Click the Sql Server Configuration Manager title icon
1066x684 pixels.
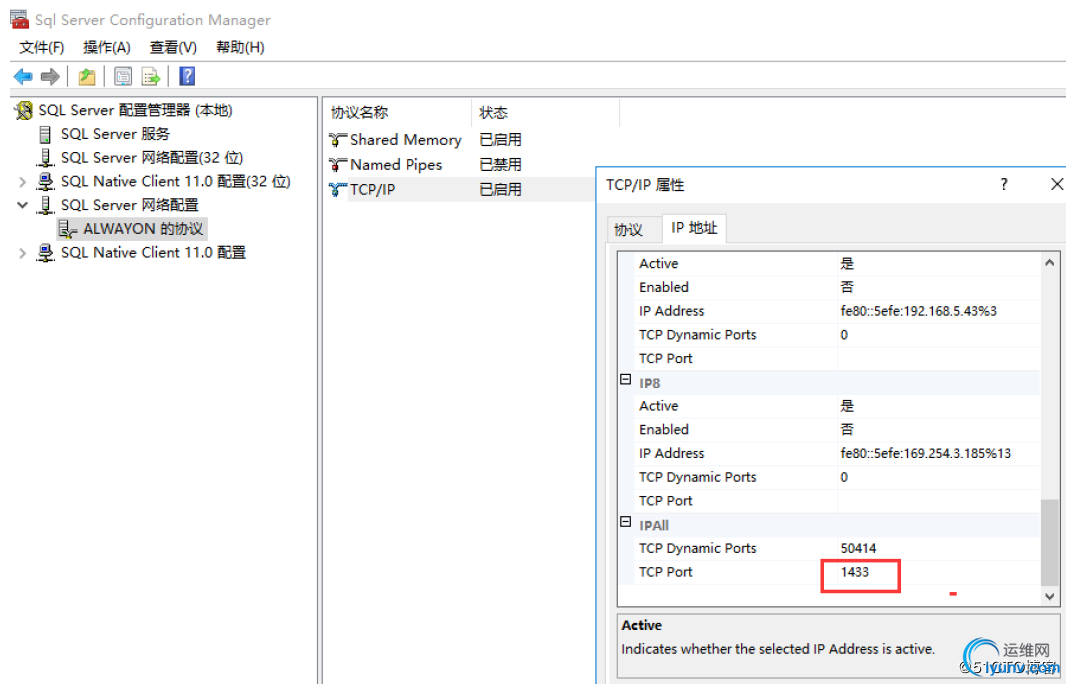tap(20, 19)
